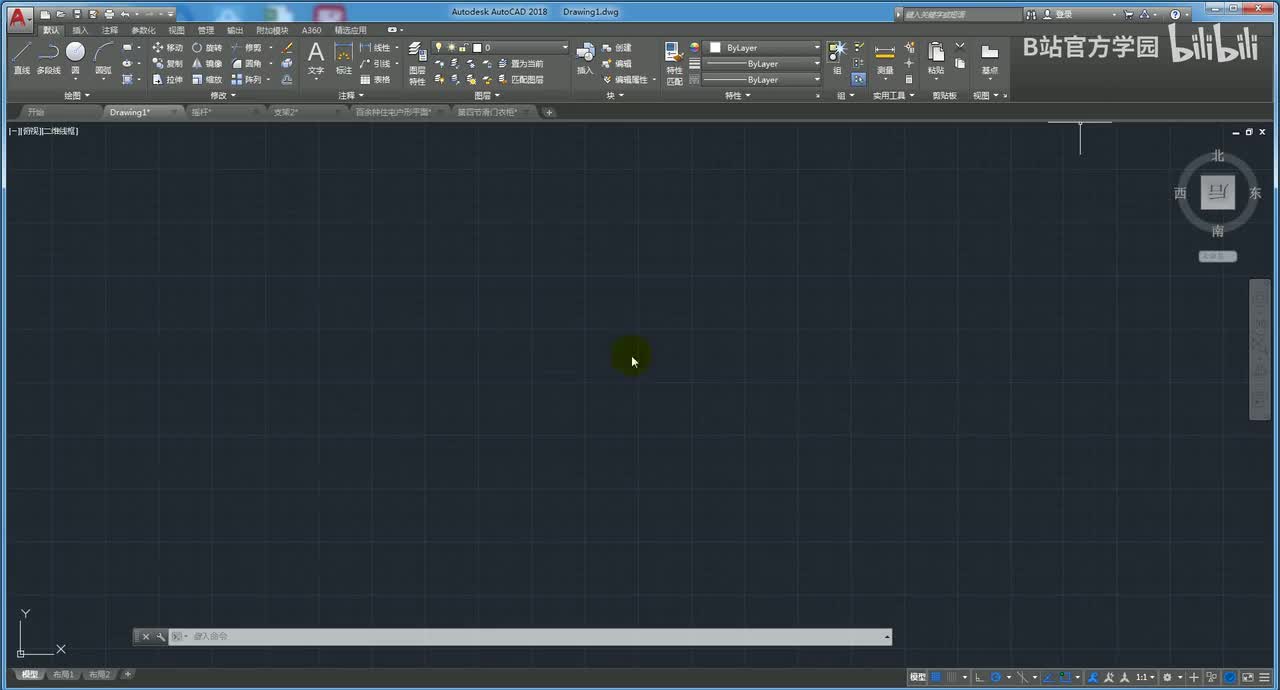Open the ByLayer color dropdown
The height and width of the screenshot is (690, 1280).
(764, 48)
